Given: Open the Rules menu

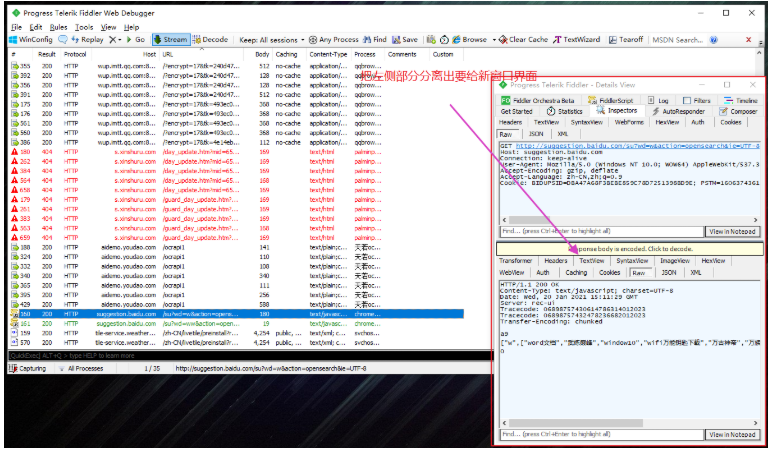Looking at the screenshot, I should click(x=58, y=27).
